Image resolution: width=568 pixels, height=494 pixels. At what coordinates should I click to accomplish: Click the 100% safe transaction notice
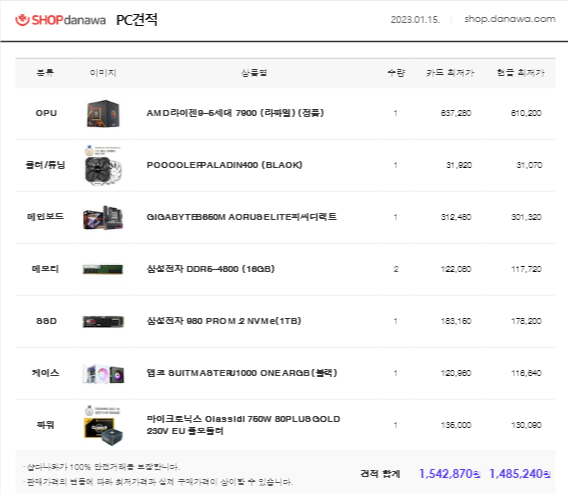coord(101,467)
